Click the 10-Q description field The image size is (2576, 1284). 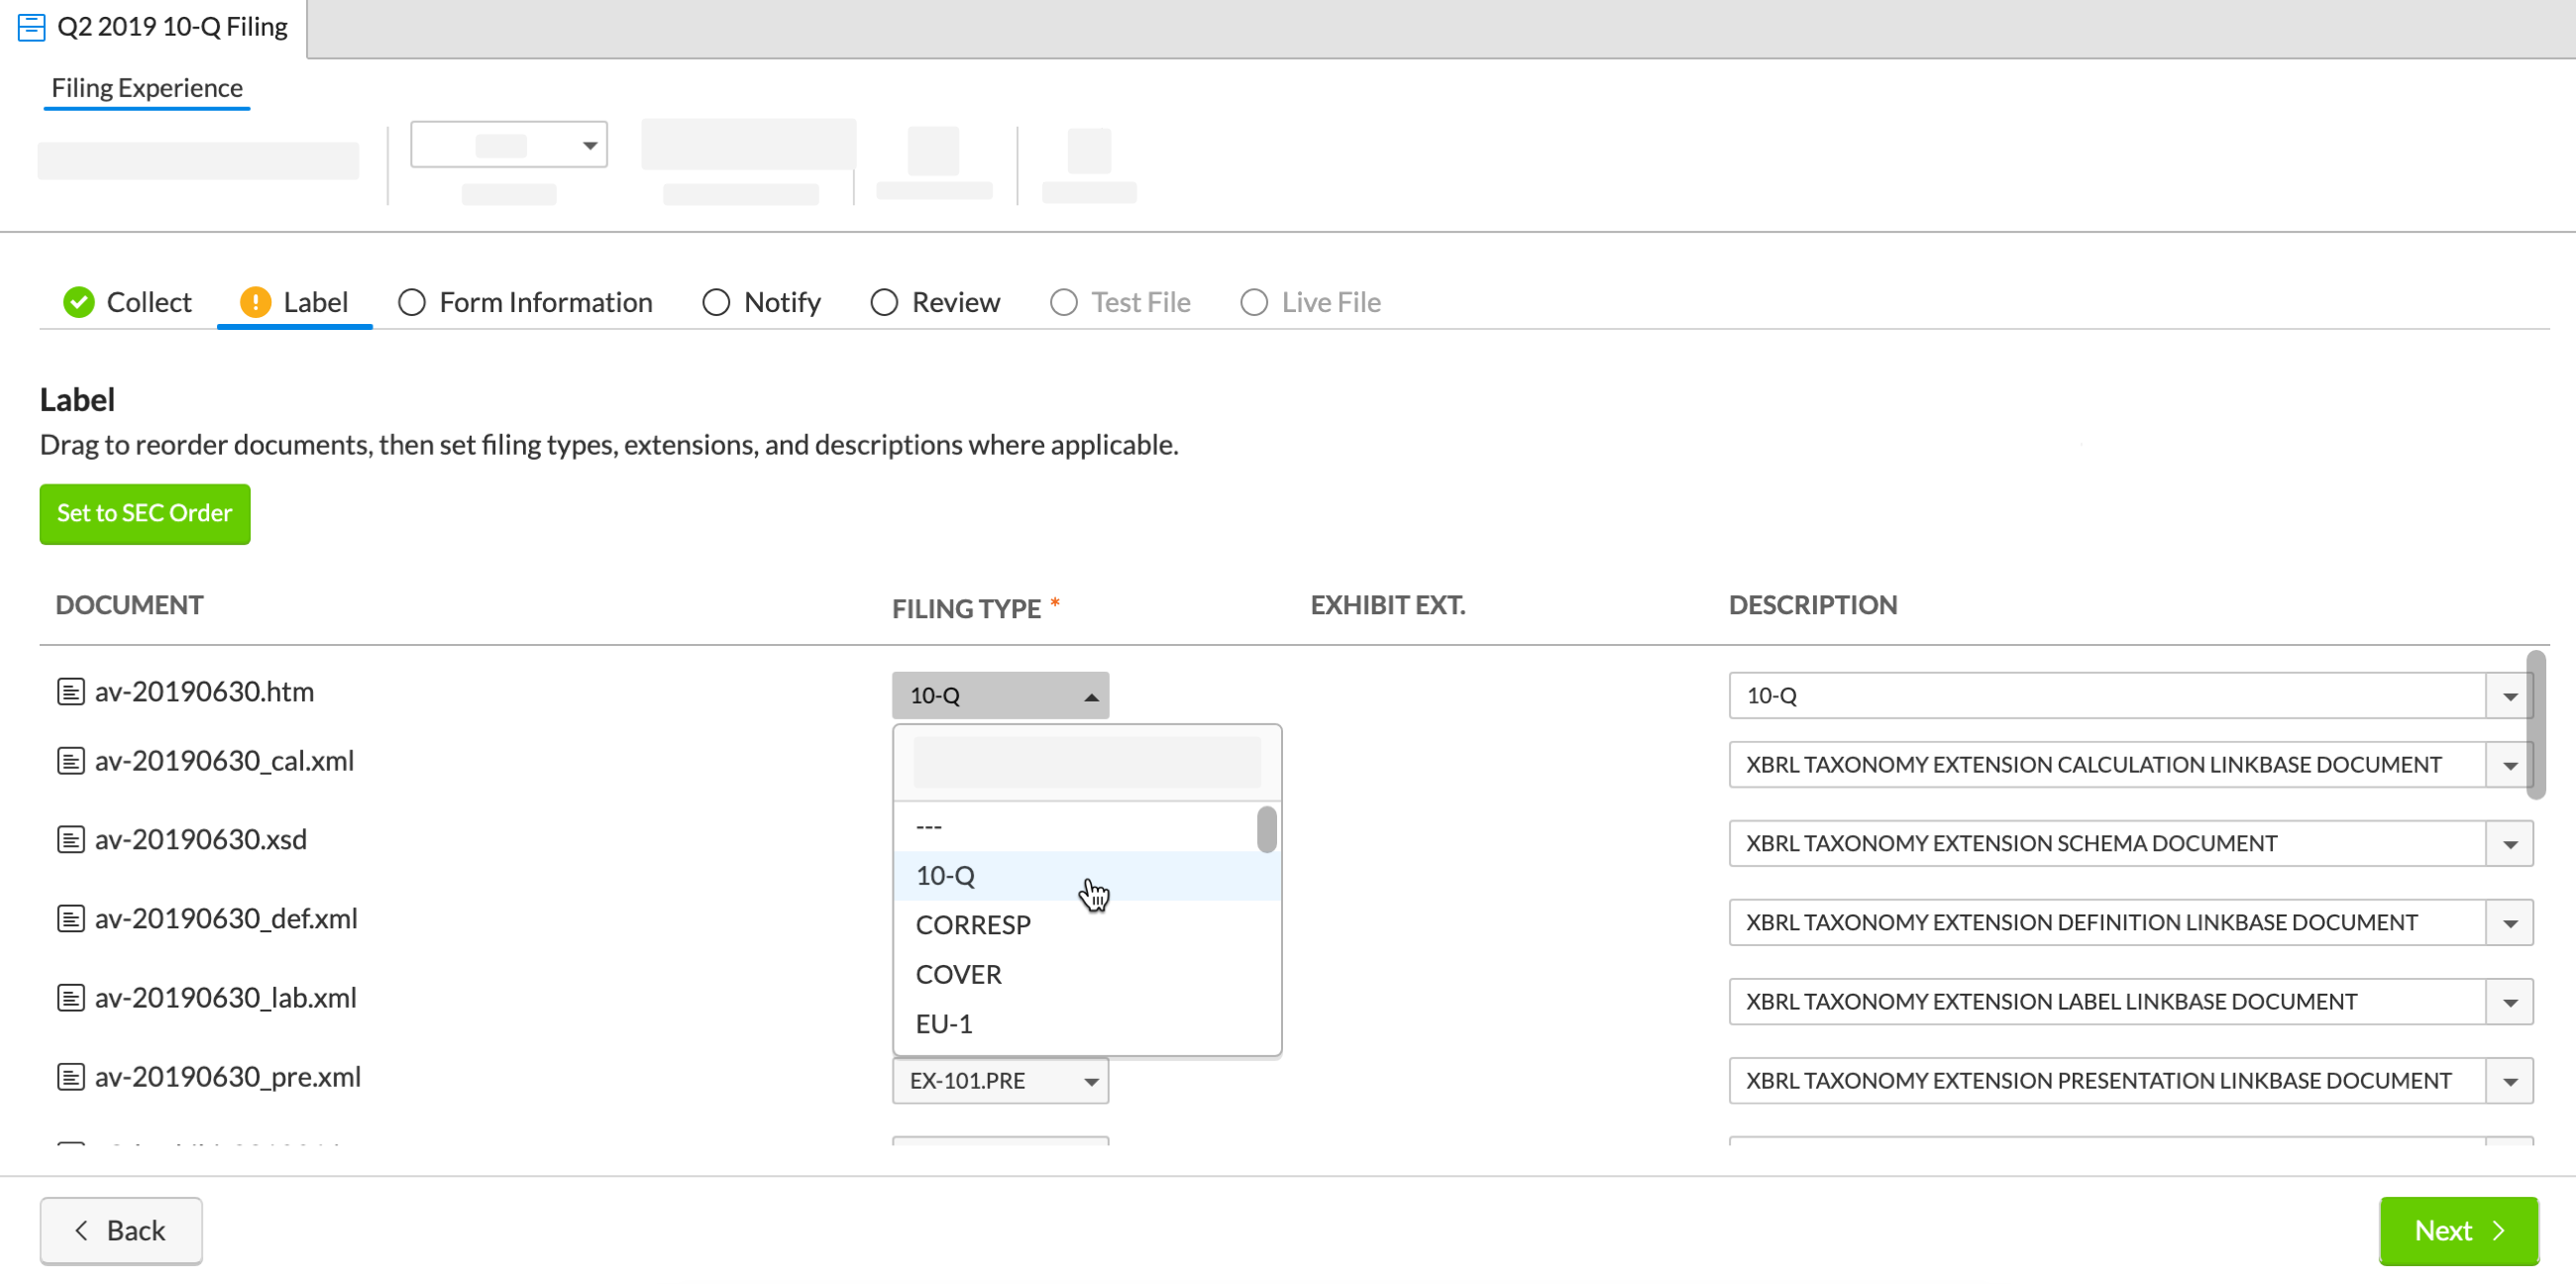[2107, 695]
